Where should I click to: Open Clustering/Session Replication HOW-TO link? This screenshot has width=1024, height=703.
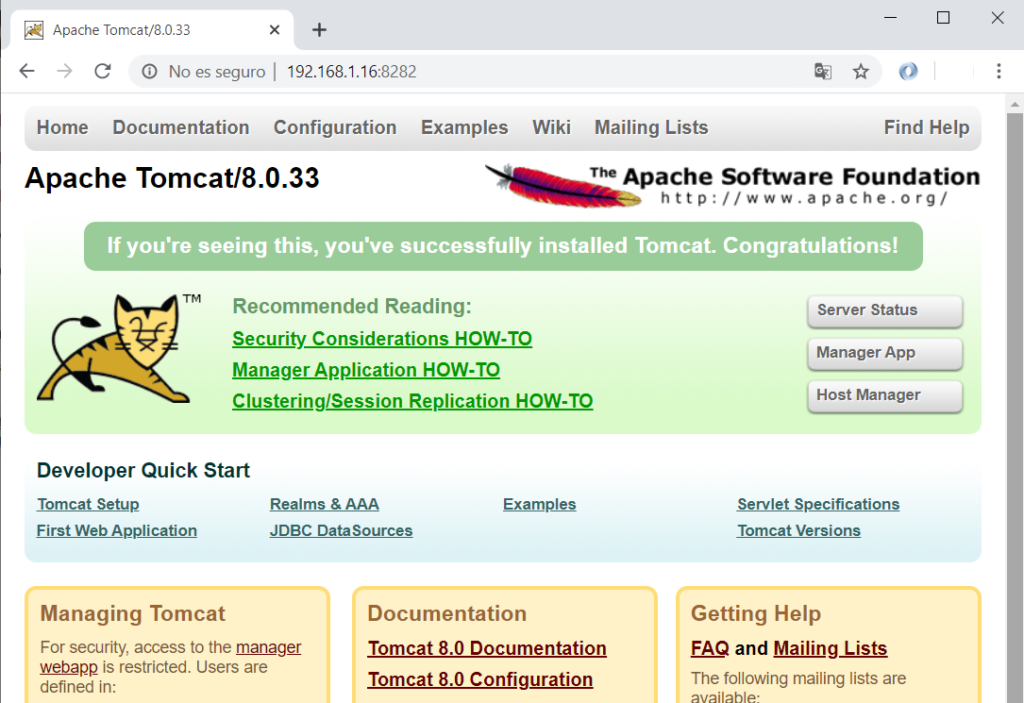pos(413,401)
